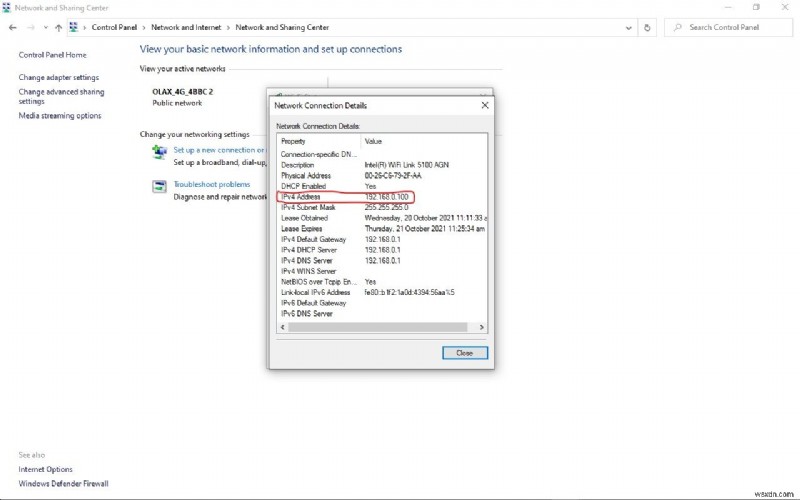
Task: Select the NetBIOS over Tcpip row
Action: pos(382,282)
